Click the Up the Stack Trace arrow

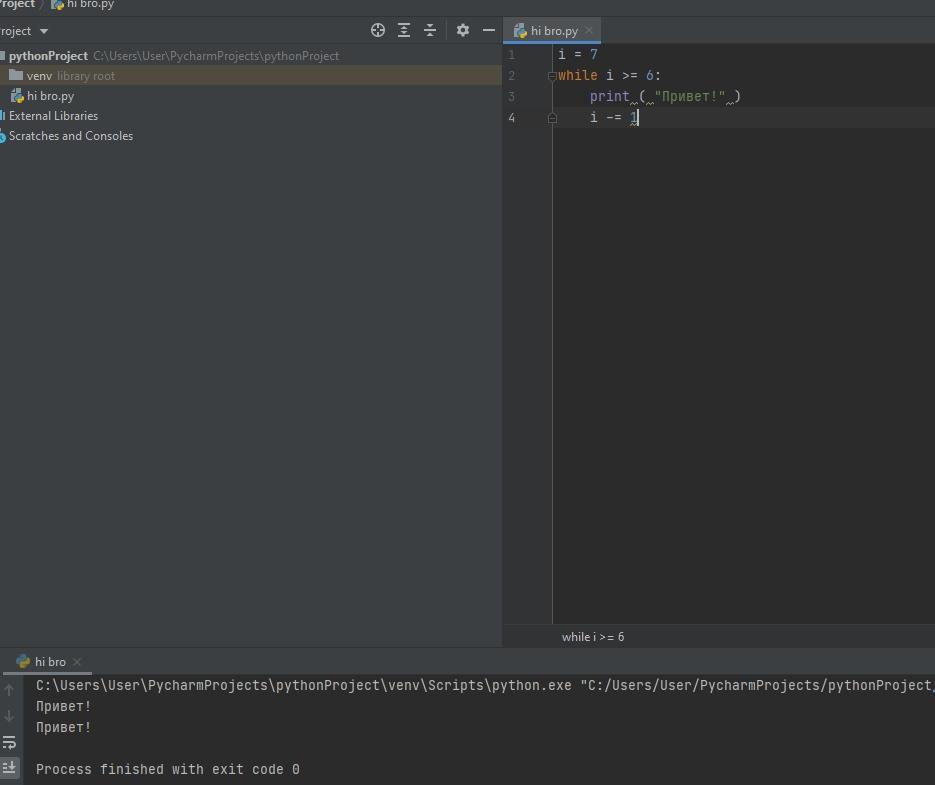tap(10, 690)
